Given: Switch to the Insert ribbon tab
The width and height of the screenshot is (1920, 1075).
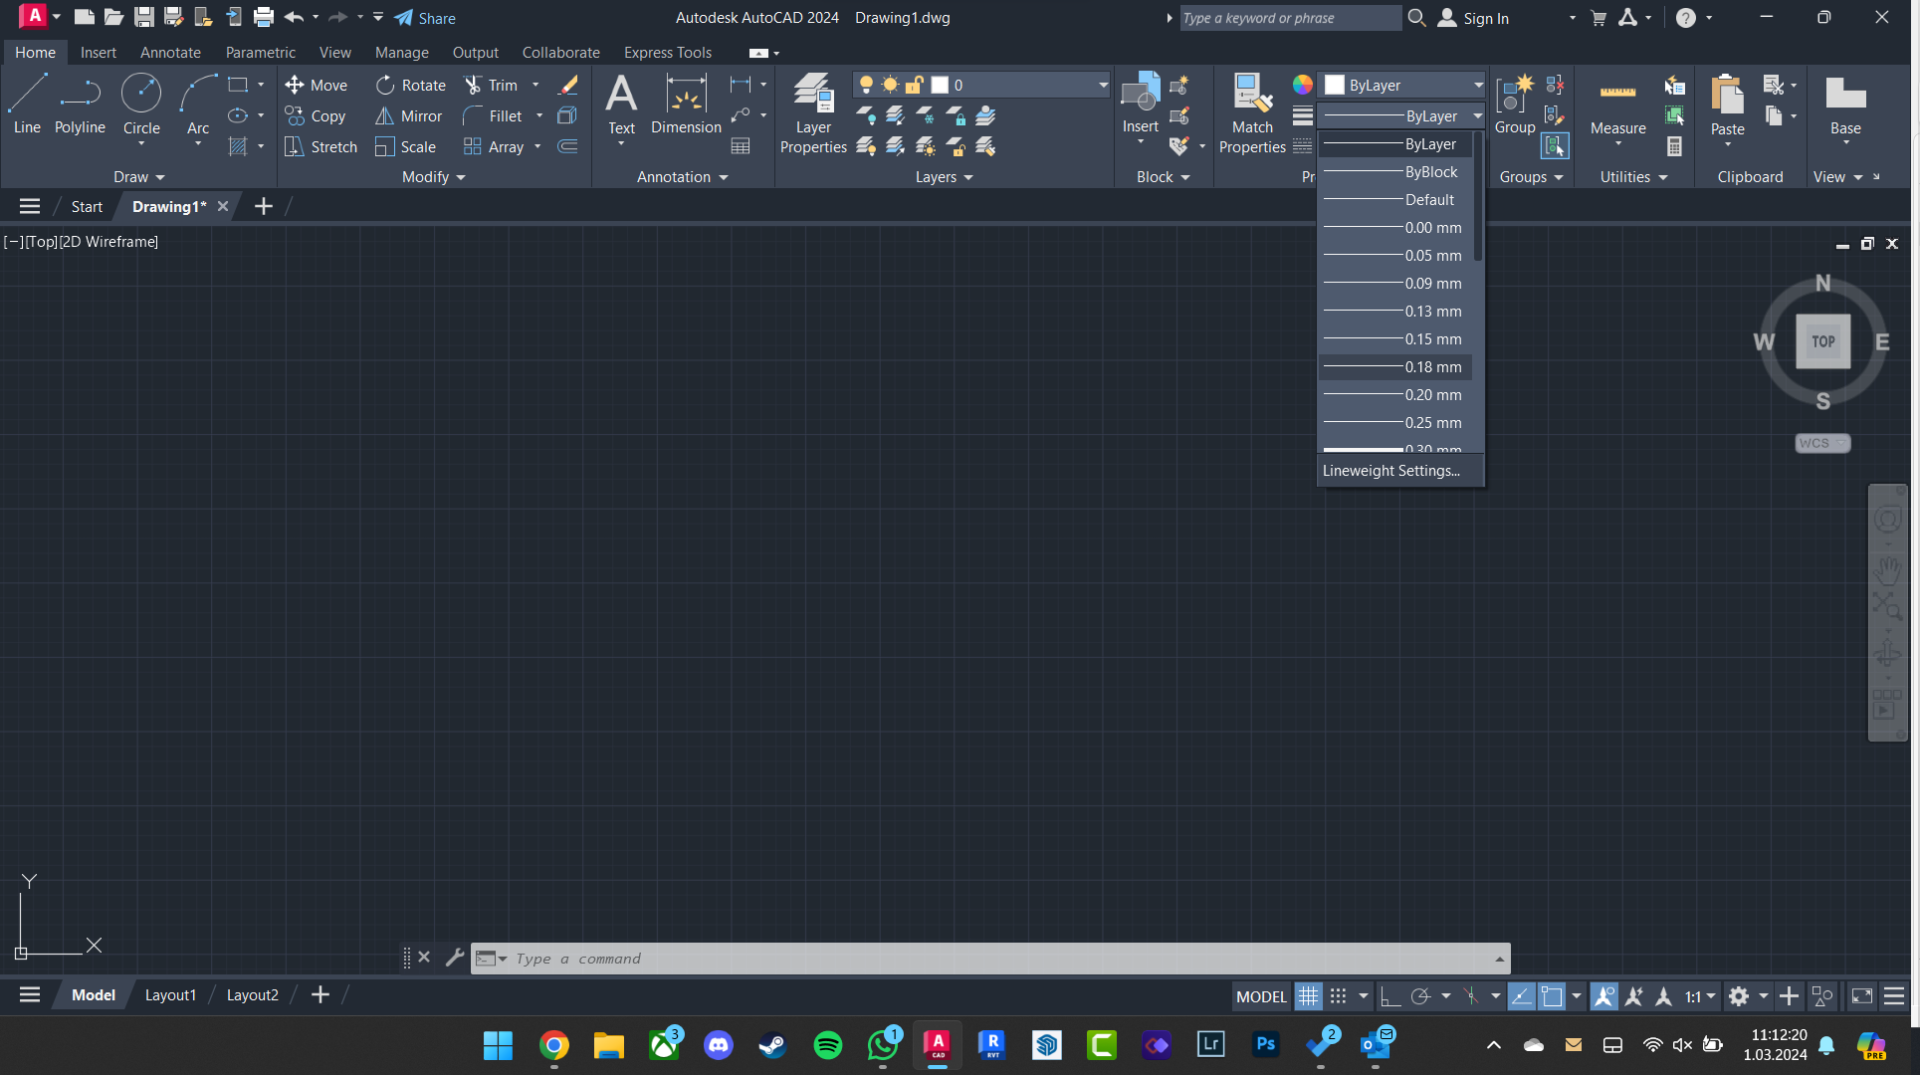Looking at the screenshot, I should click(x=98, y=52).
